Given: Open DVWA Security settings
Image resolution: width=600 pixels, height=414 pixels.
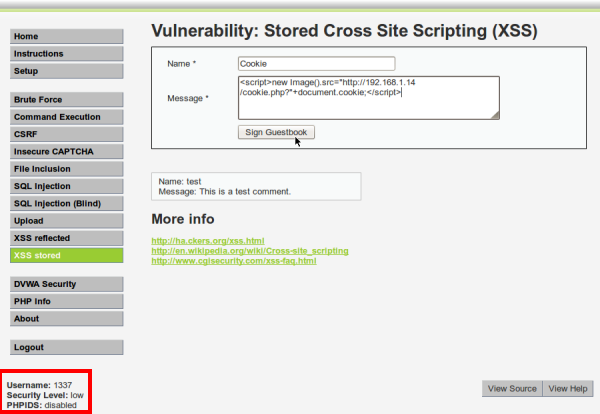Looking at the screenshot, I should tap(67, 284).
